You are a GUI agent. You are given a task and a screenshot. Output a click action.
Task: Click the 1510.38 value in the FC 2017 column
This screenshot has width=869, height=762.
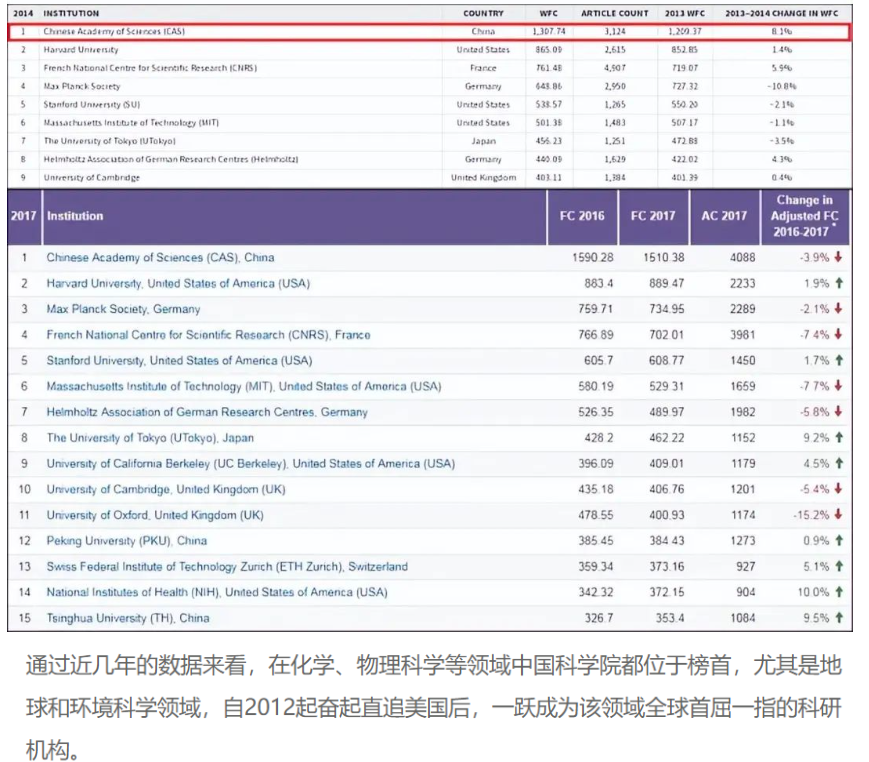(663, 258)
